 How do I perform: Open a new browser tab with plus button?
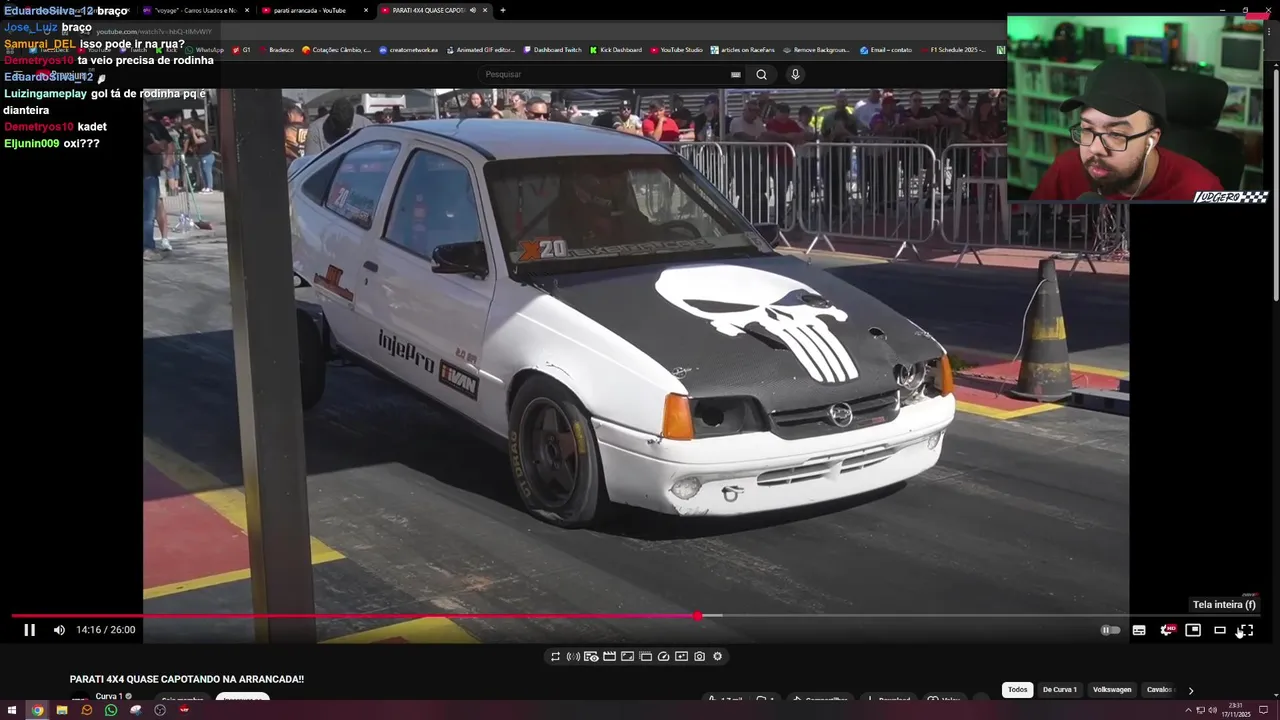(503, 10)
